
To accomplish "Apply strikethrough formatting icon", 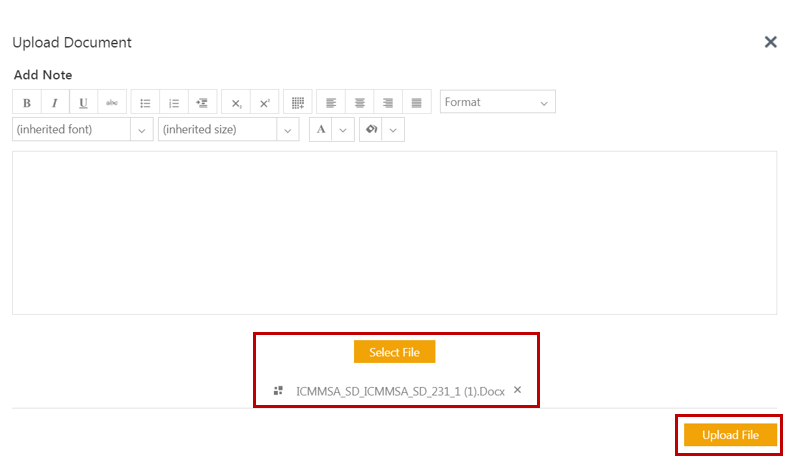I will 112,103.
